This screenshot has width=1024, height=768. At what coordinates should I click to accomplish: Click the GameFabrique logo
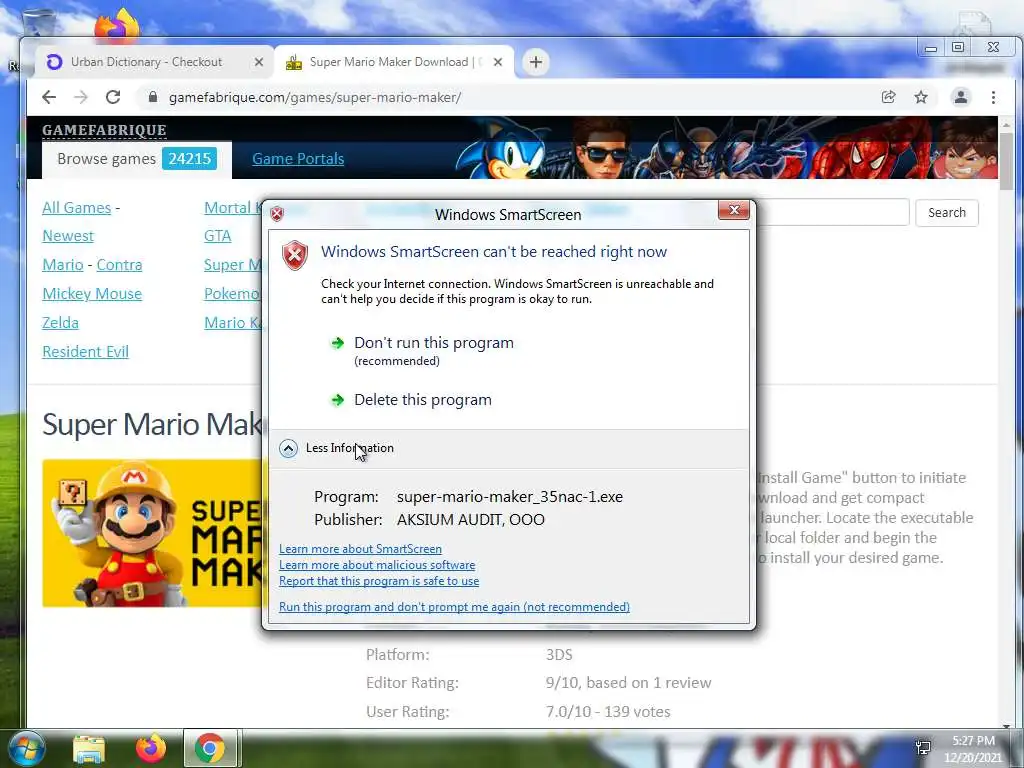104,130
